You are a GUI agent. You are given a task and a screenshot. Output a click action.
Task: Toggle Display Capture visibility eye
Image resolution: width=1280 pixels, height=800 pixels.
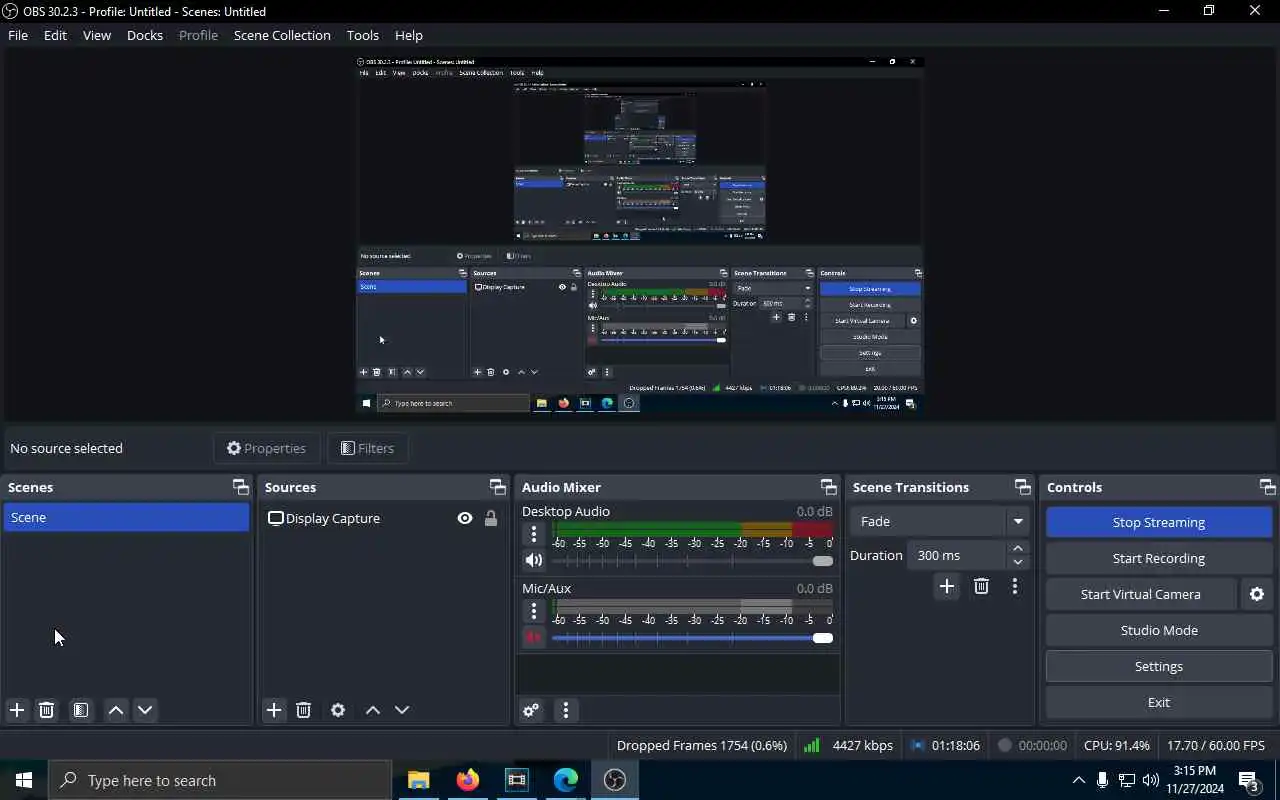point(465,518)
